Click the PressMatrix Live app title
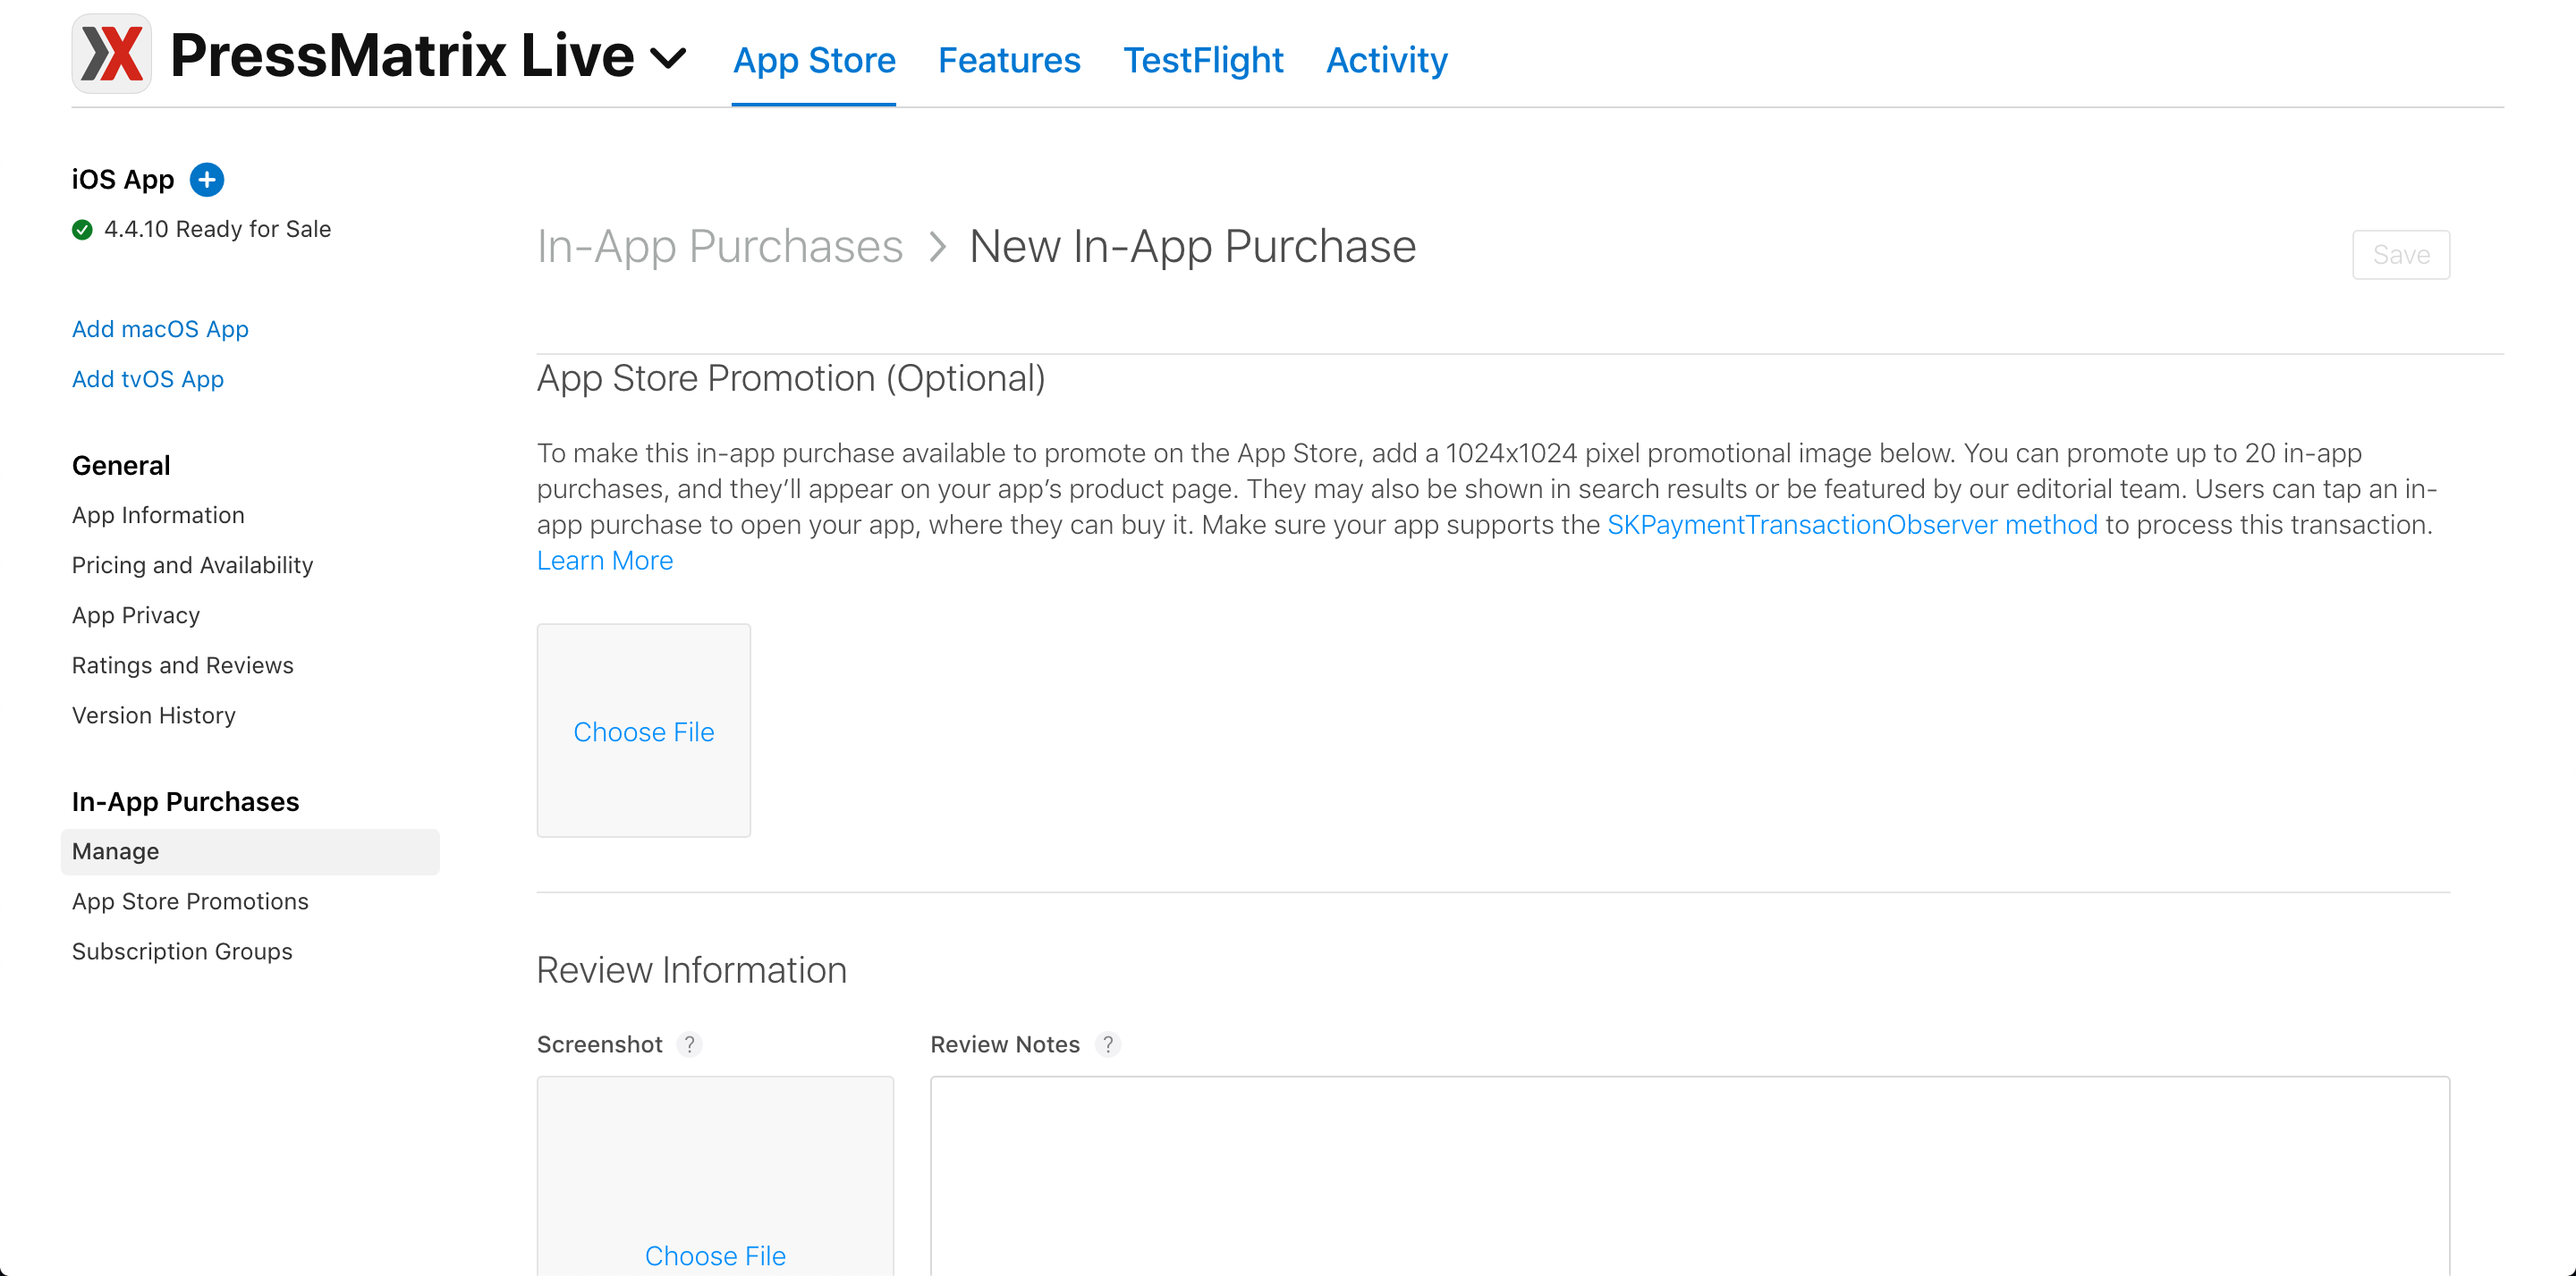Screen dimensions: 2576x1276 [x=402, y=55]
